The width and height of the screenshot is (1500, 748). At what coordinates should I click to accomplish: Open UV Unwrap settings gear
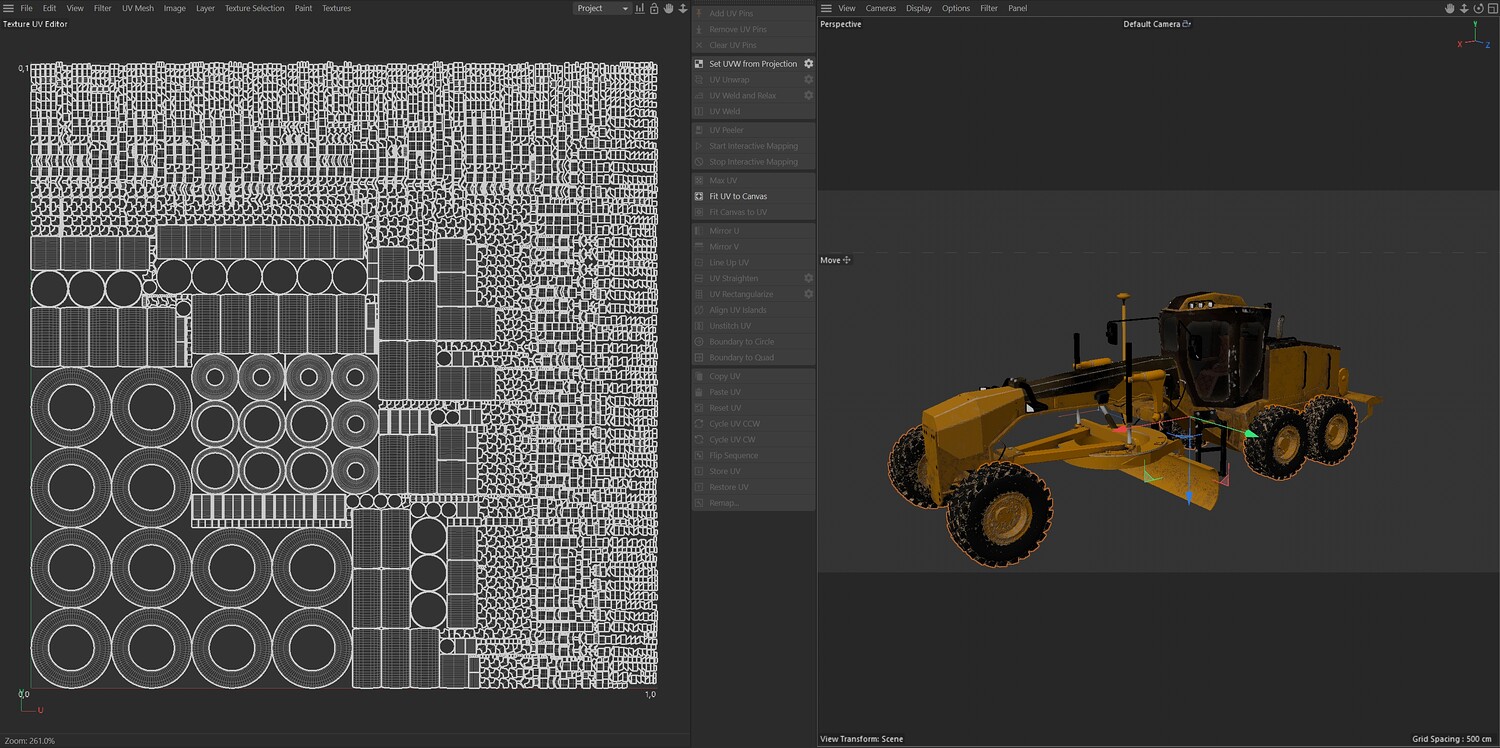click(809, 80)
